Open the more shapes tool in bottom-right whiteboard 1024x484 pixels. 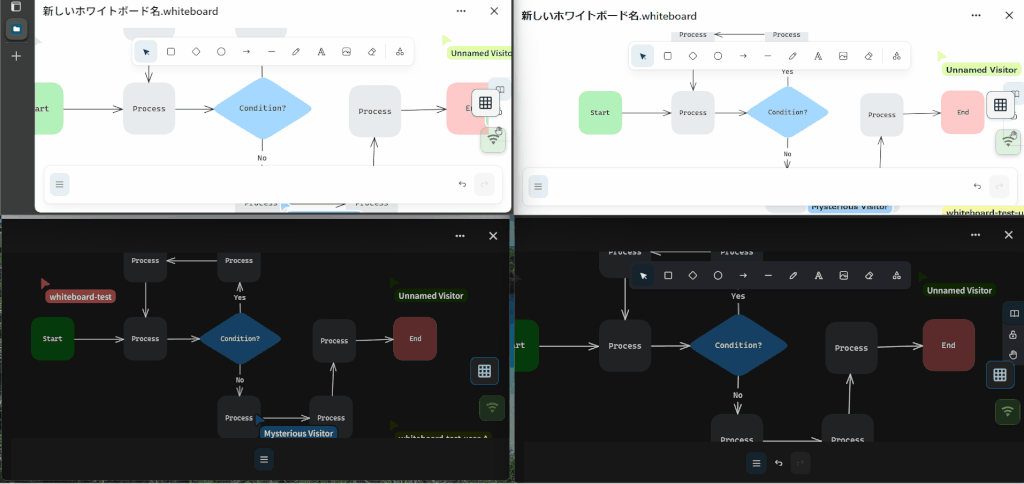tap(896, 275)
